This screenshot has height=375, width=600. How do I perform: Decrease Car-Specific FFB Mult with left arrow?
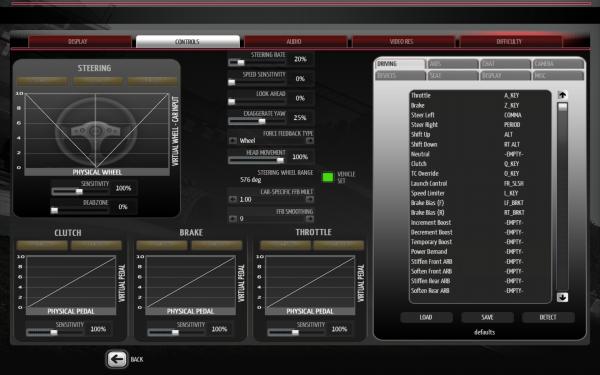(x=233, y=199)
